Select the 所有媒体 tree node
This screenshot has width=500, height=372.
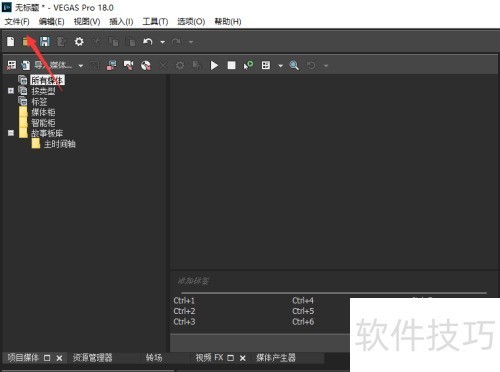47,80
